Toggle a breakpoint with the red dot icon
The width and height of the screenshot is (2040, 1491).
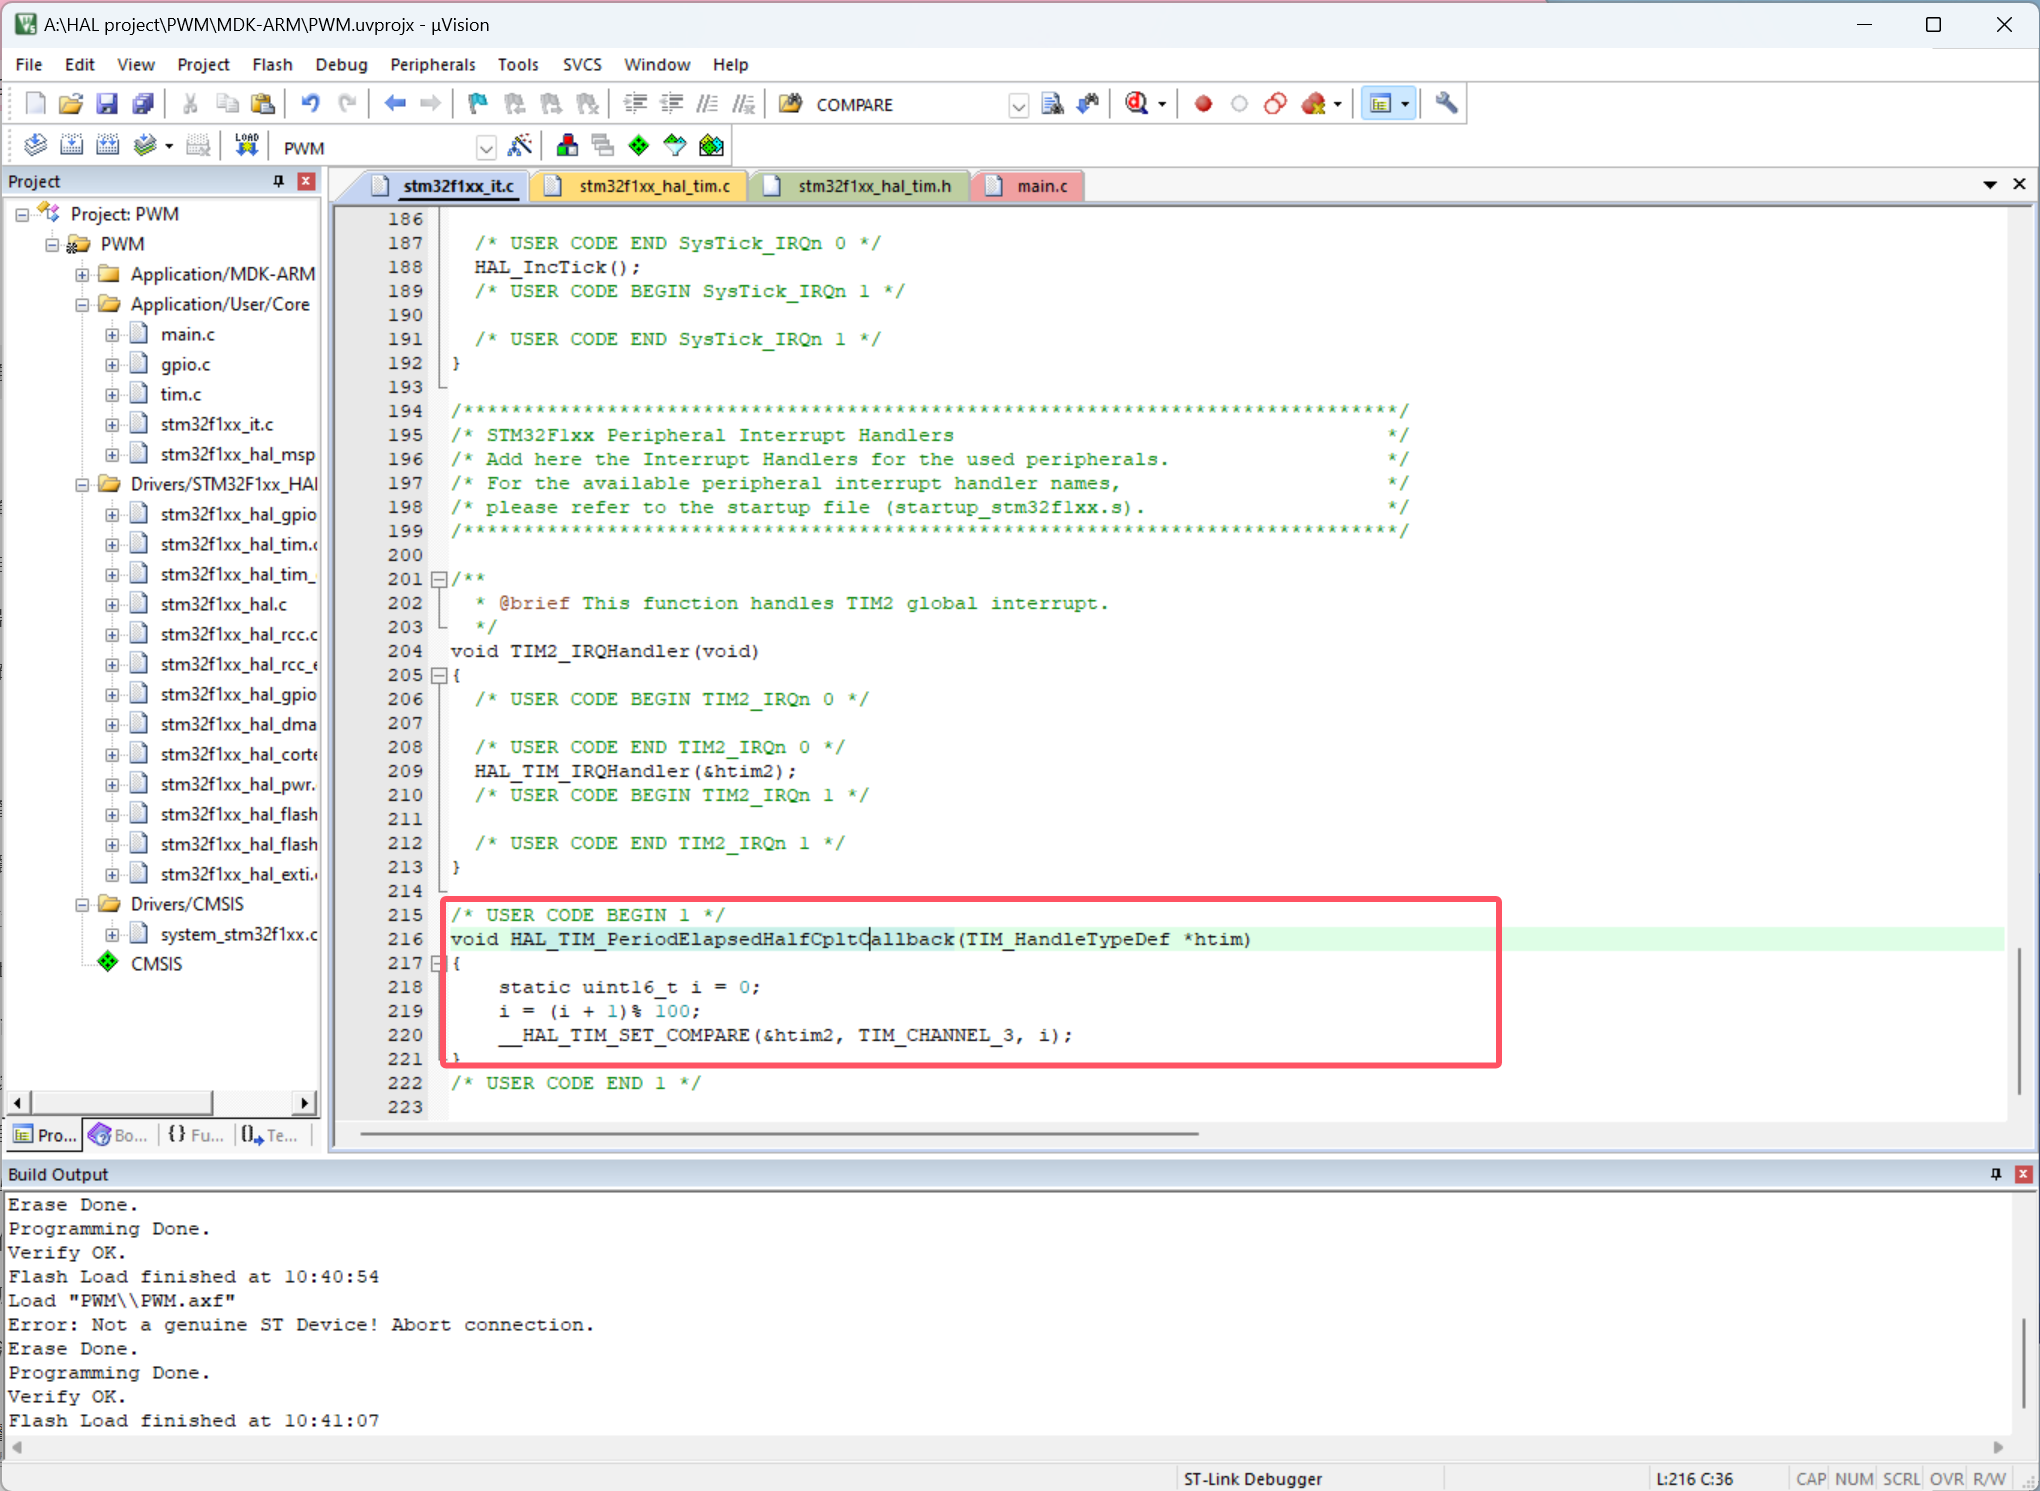point(1203,103)
